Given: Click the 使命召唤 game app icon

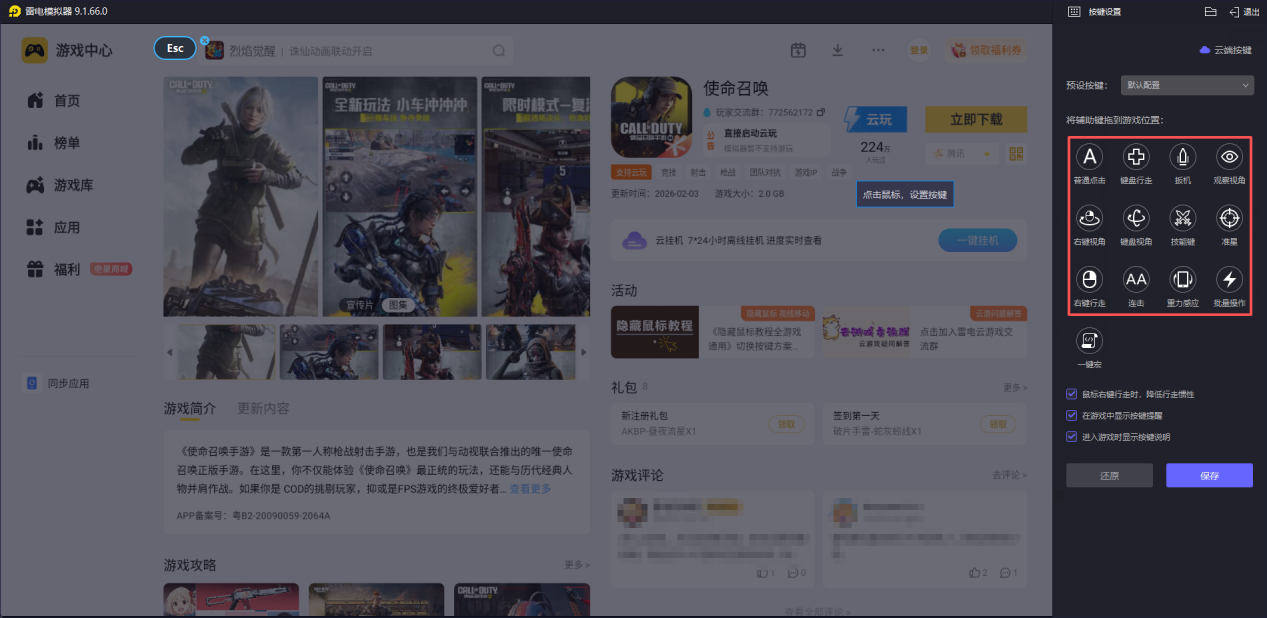Looking at the screenshot, I should [x=651, y=117].
